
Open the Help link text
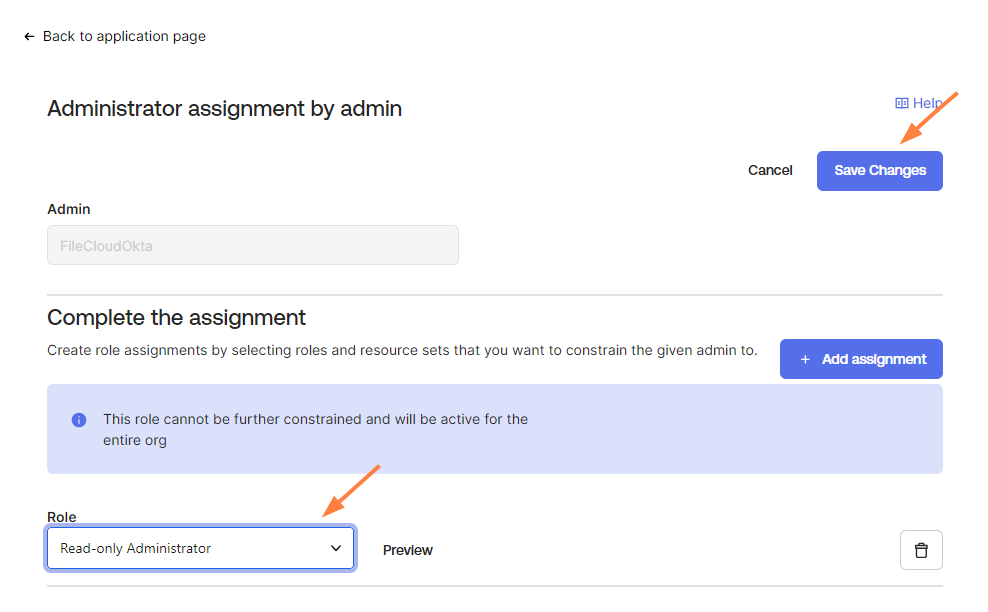pyautogui.click(x=926, y=103)
